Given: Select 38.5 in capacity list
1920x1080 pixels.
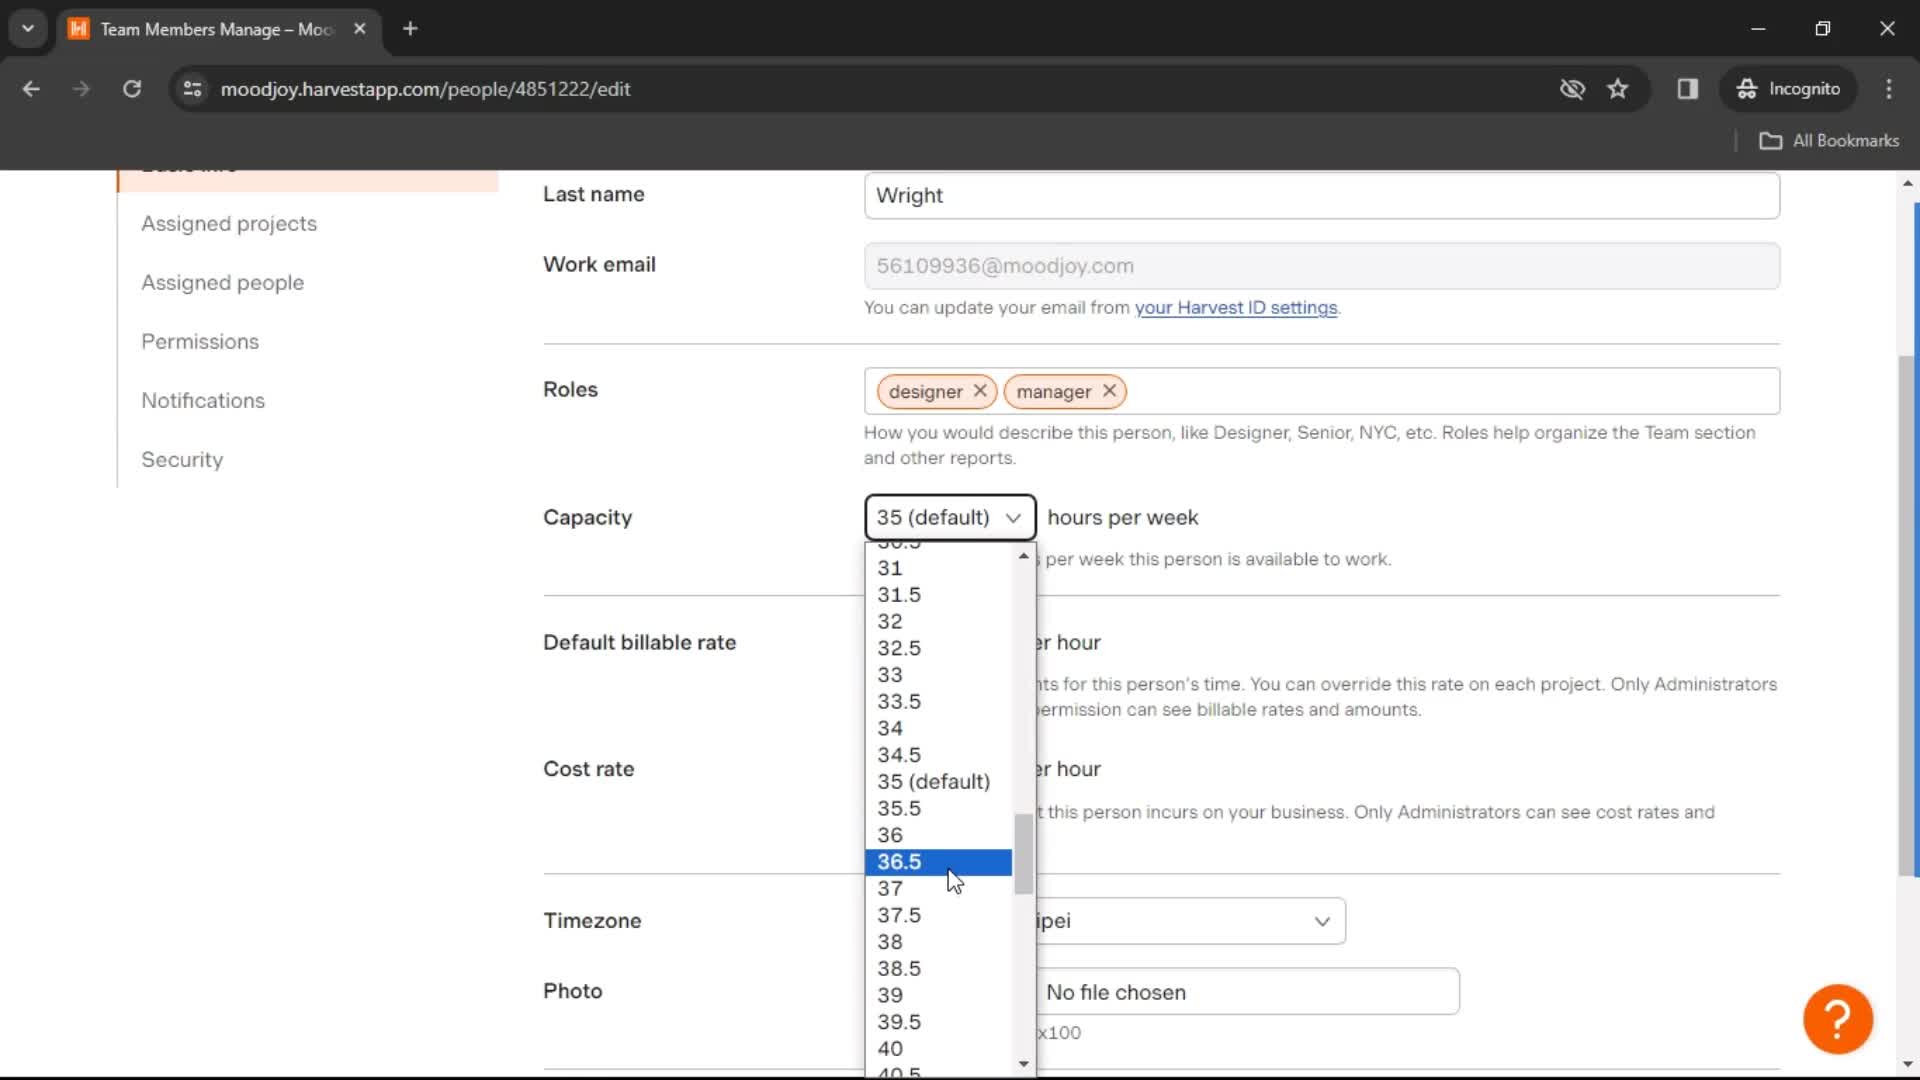Looking at the screenshot, I should coord(938,968).
